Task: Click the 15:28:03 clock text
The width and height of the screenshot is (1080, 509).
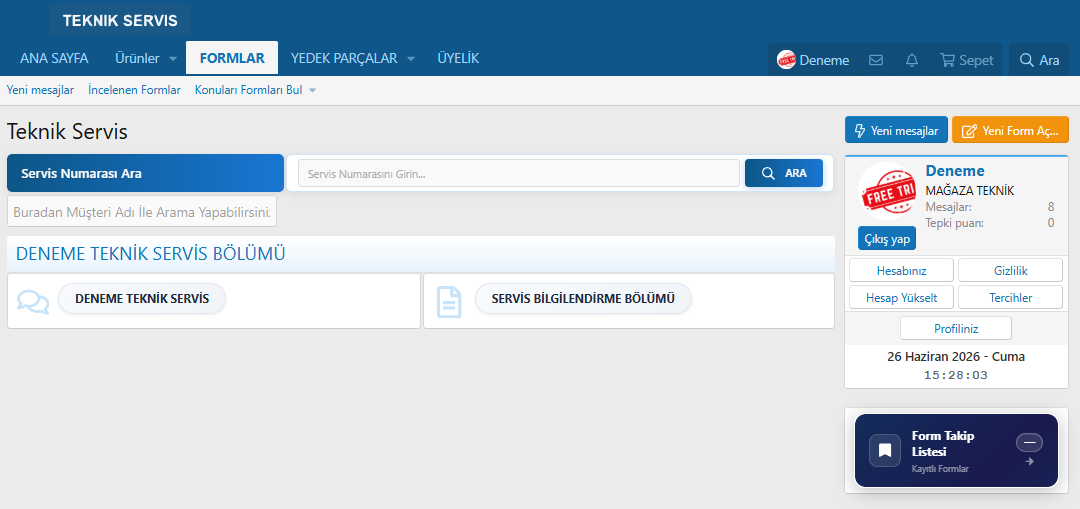Action: click(x=956, y=375)
